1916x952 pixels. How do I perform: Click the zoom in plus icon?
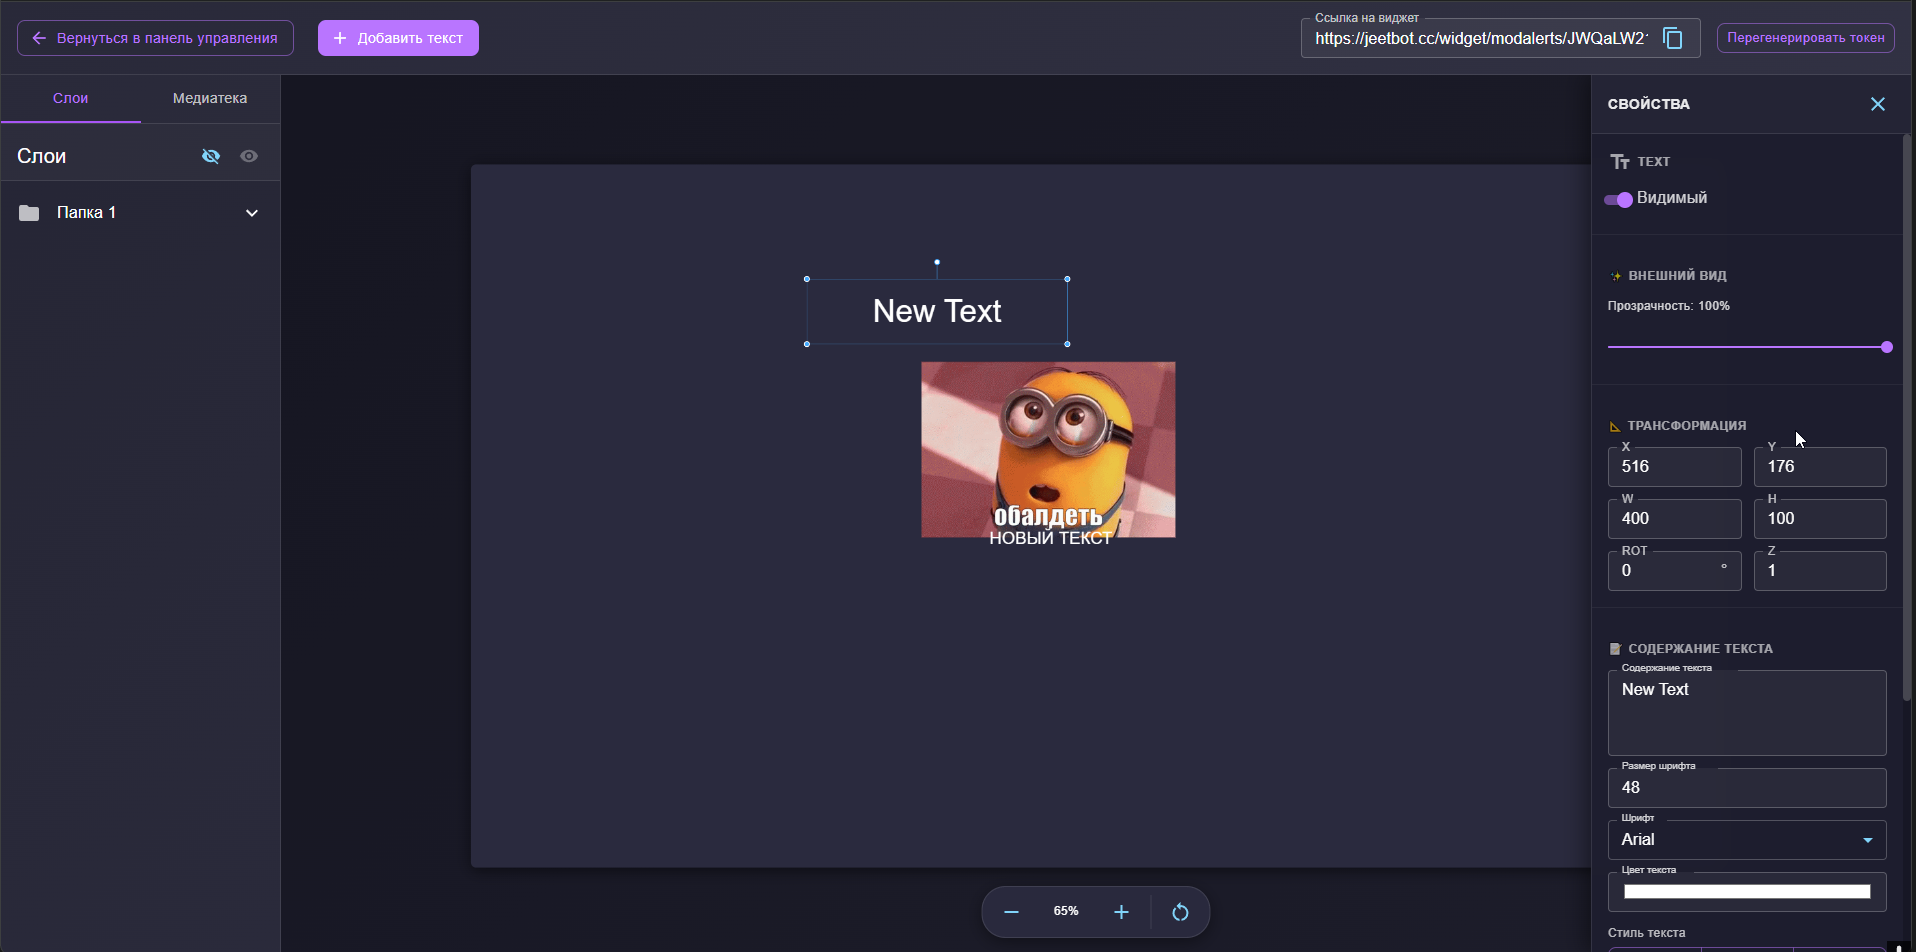[x=1121, y=912]
